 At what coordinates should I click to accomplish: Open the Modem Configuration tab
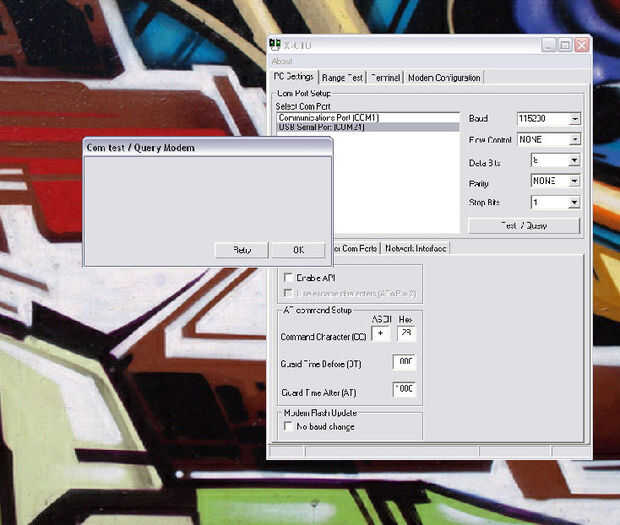(x=444, y=78)
